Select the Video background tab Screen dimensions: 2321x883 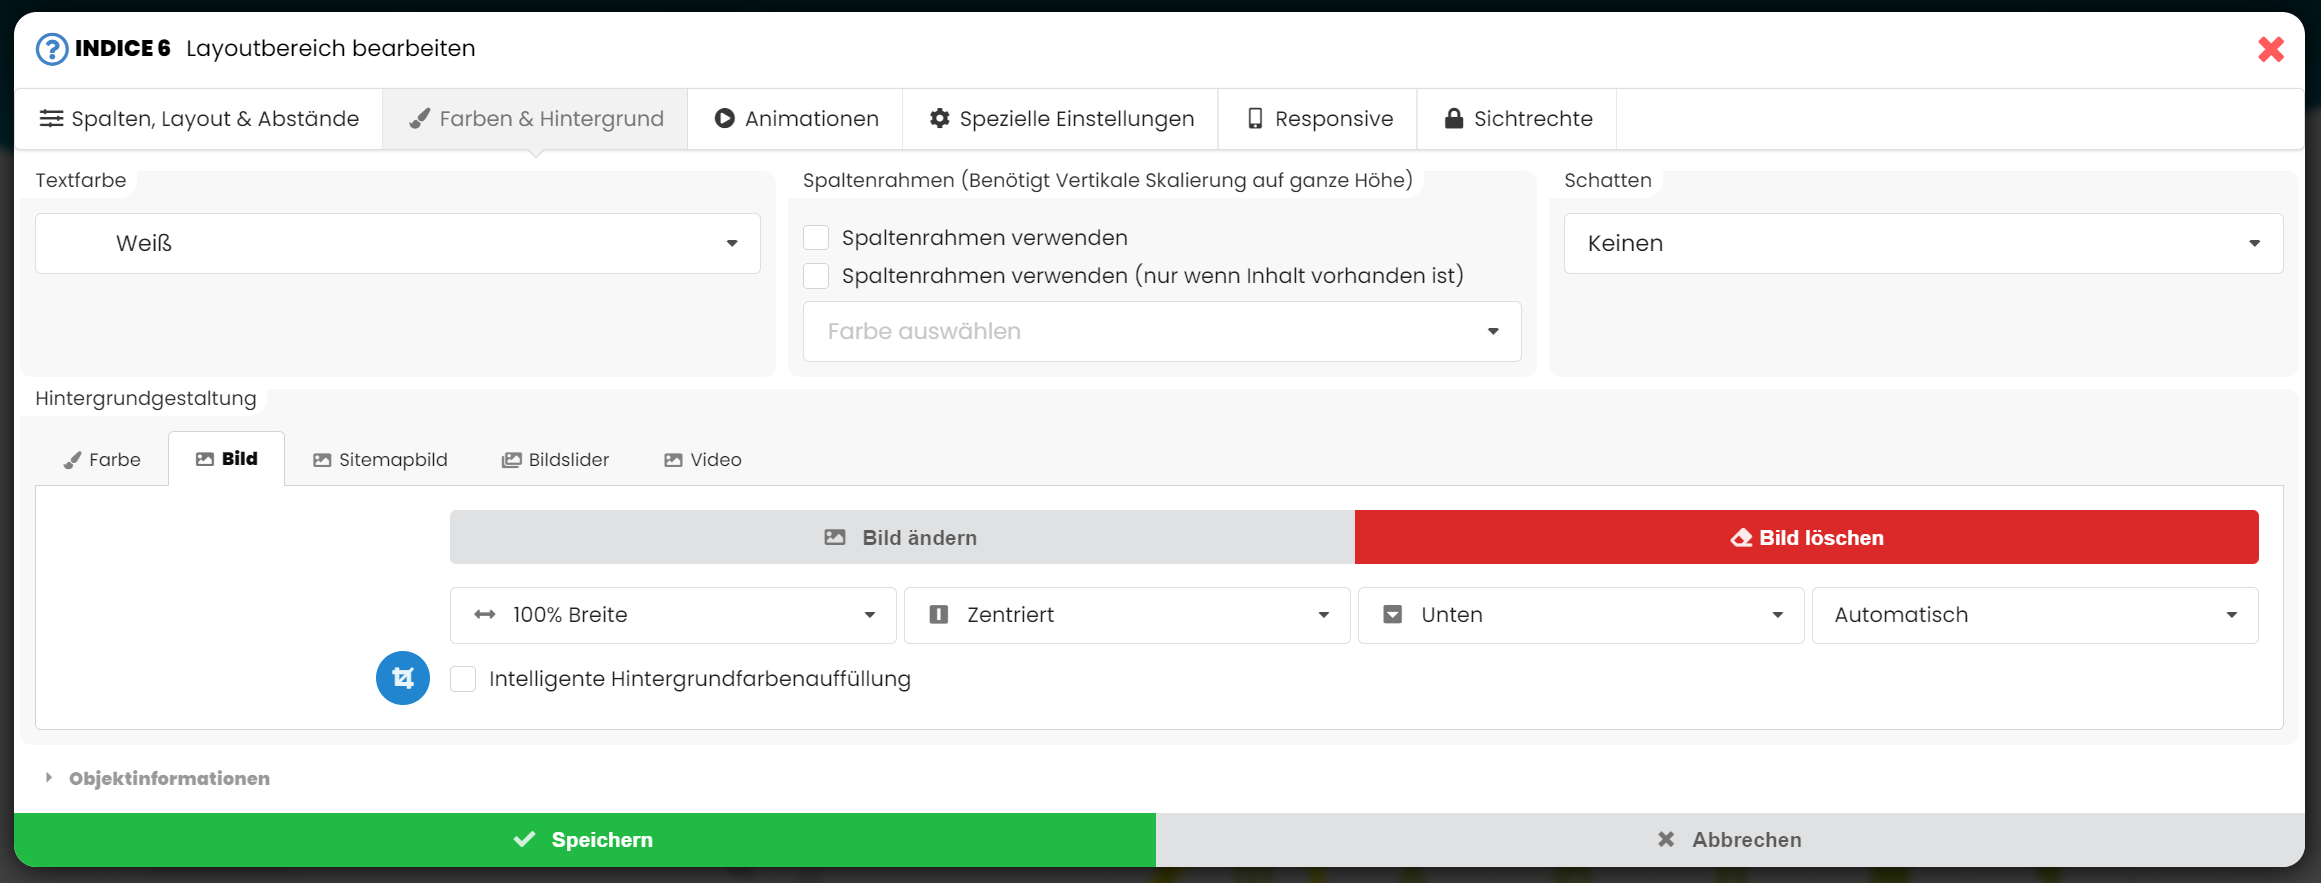702,460
